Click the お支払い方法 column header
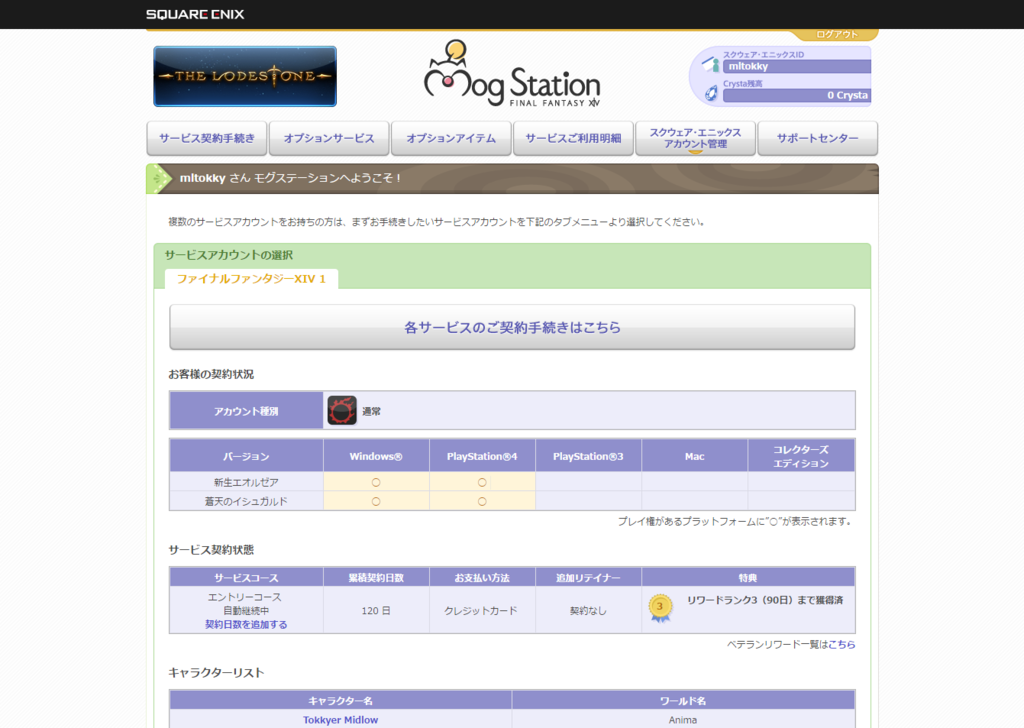Image resolution: width=1024 pixels, height=728 pixels. (482, 578)
